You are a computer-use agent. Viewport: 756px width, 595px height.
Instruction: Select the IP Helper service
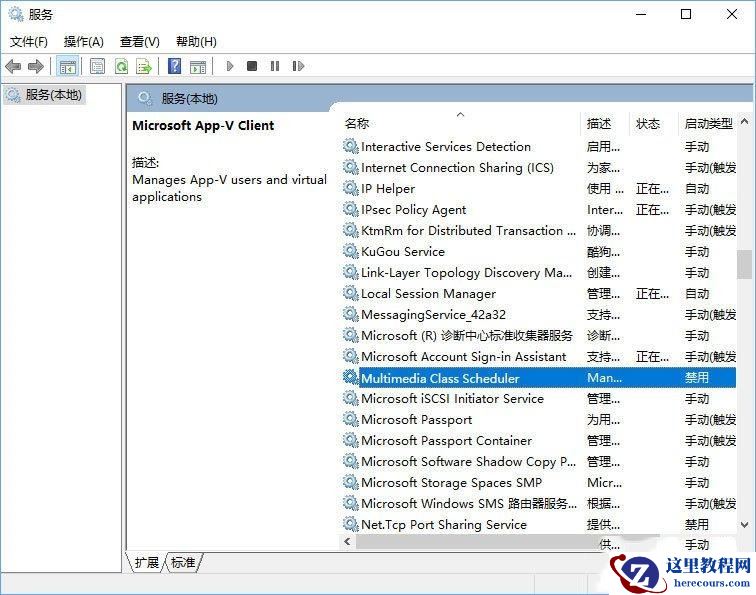click(539, 189)
